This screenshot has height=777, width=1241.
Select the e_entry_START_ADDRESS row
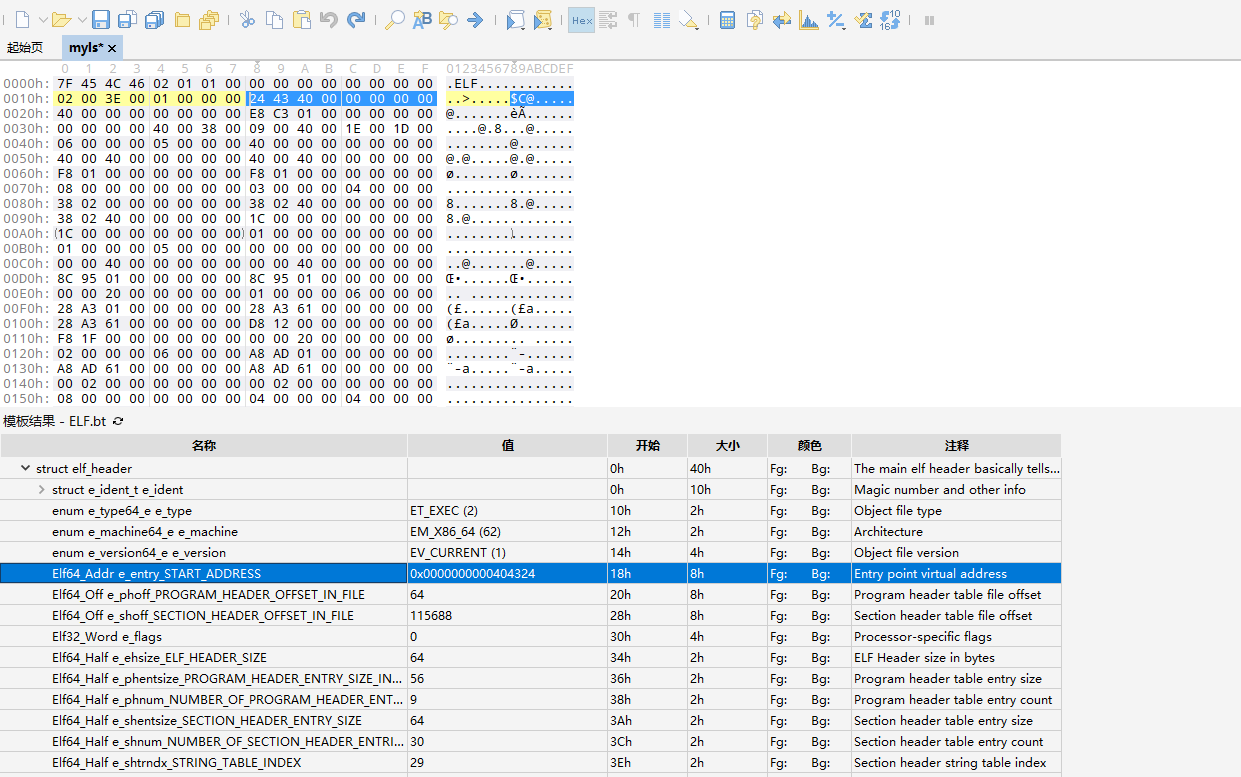point(531,573)
